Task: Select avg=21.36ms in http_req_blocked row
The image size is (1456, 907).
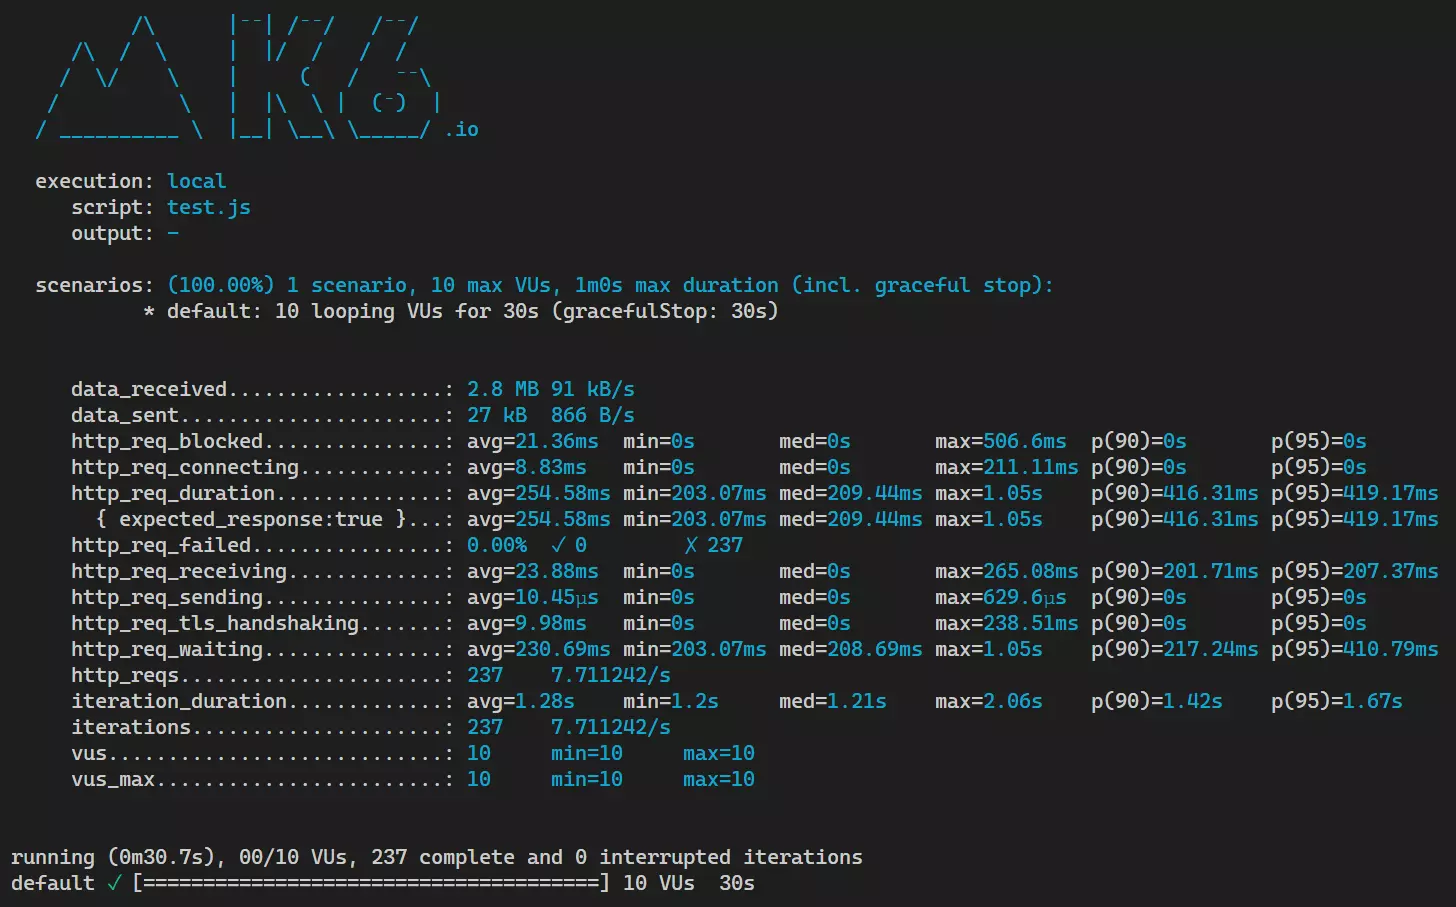Action: 533,441
